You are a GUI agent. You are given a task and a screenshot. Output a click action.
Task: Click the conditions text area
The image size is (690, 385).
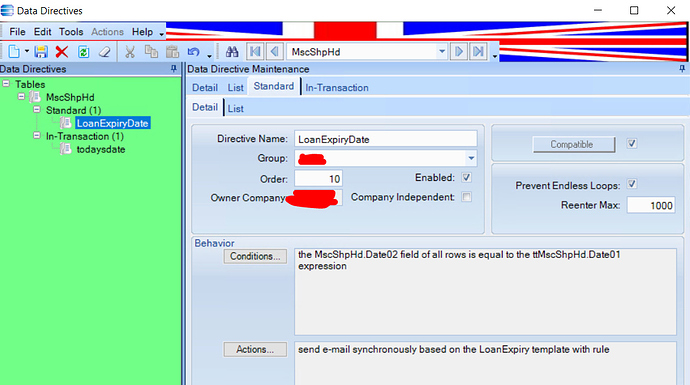[x=485, y=292]
